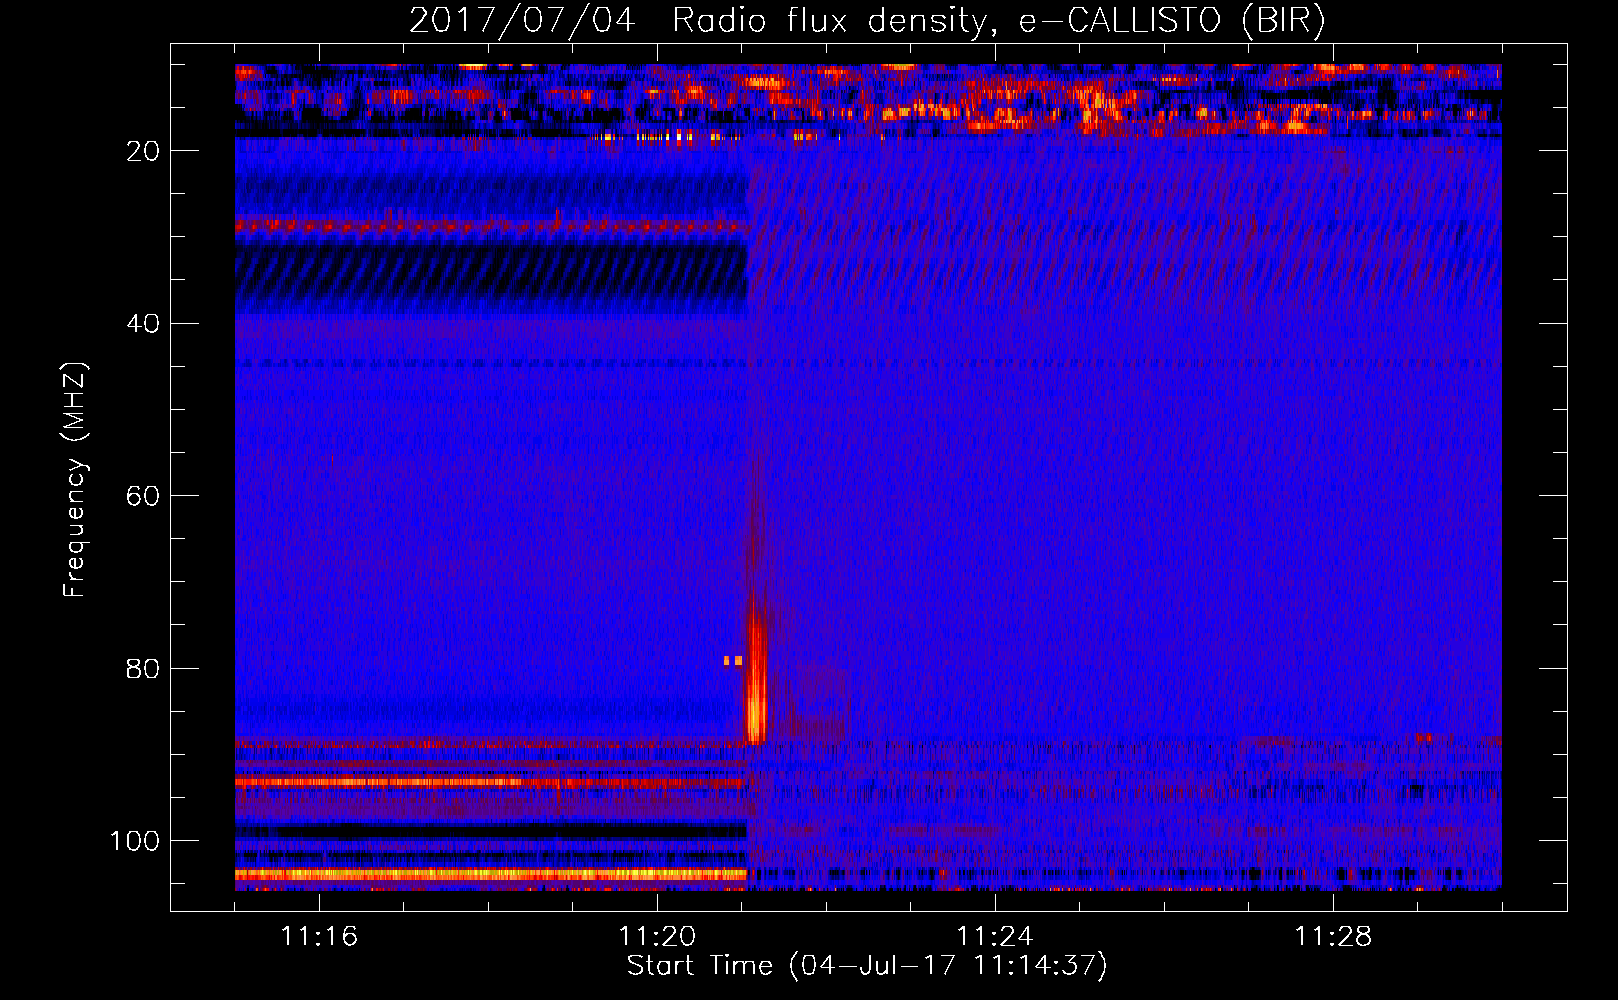
Task: Click the 'Start Time (04-Jul-17 11:14:37)' label
Action: [x=867, y=966]
